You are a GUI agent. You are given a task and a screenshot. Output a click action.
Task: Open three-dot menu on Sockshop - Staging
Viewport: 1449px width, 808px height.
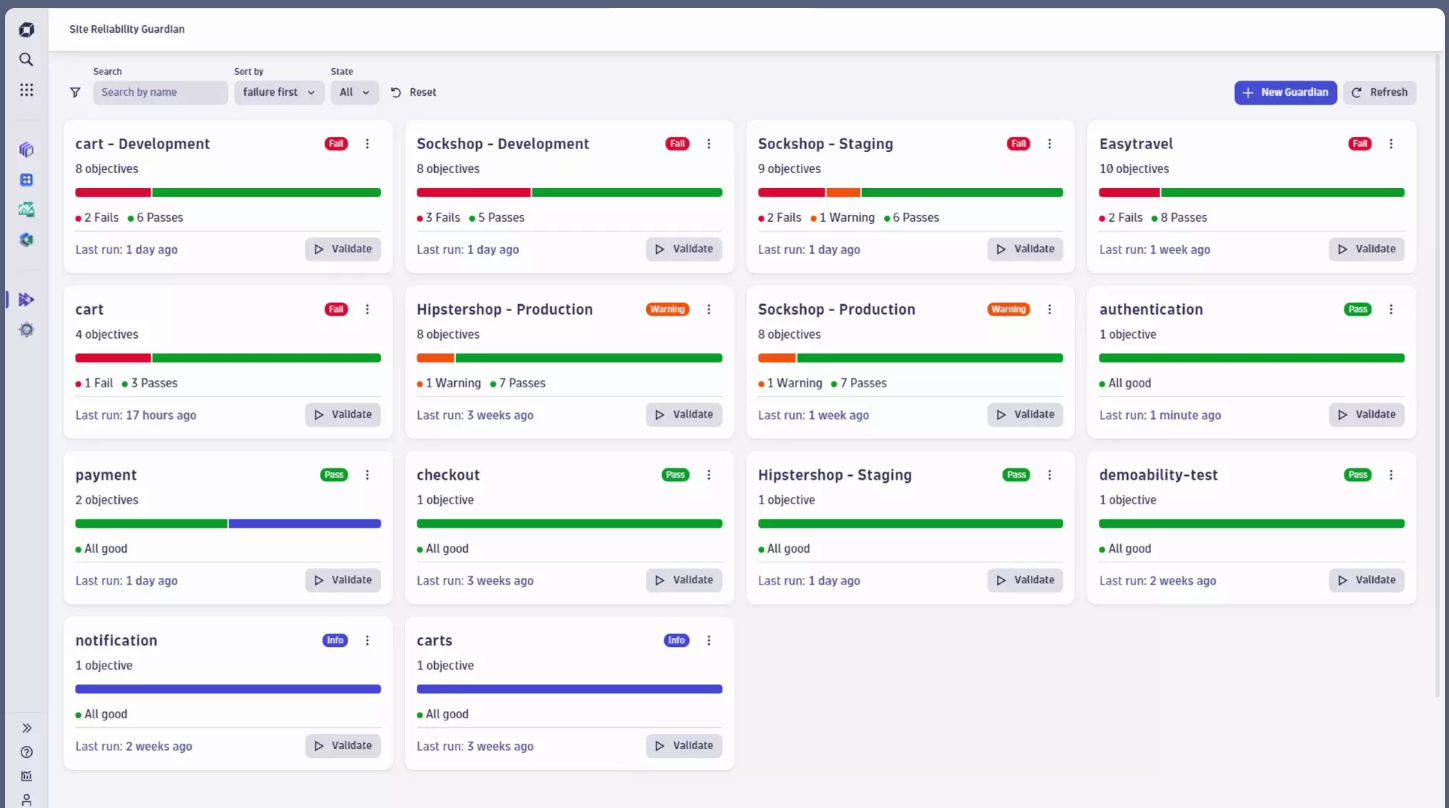[1050, 144]
